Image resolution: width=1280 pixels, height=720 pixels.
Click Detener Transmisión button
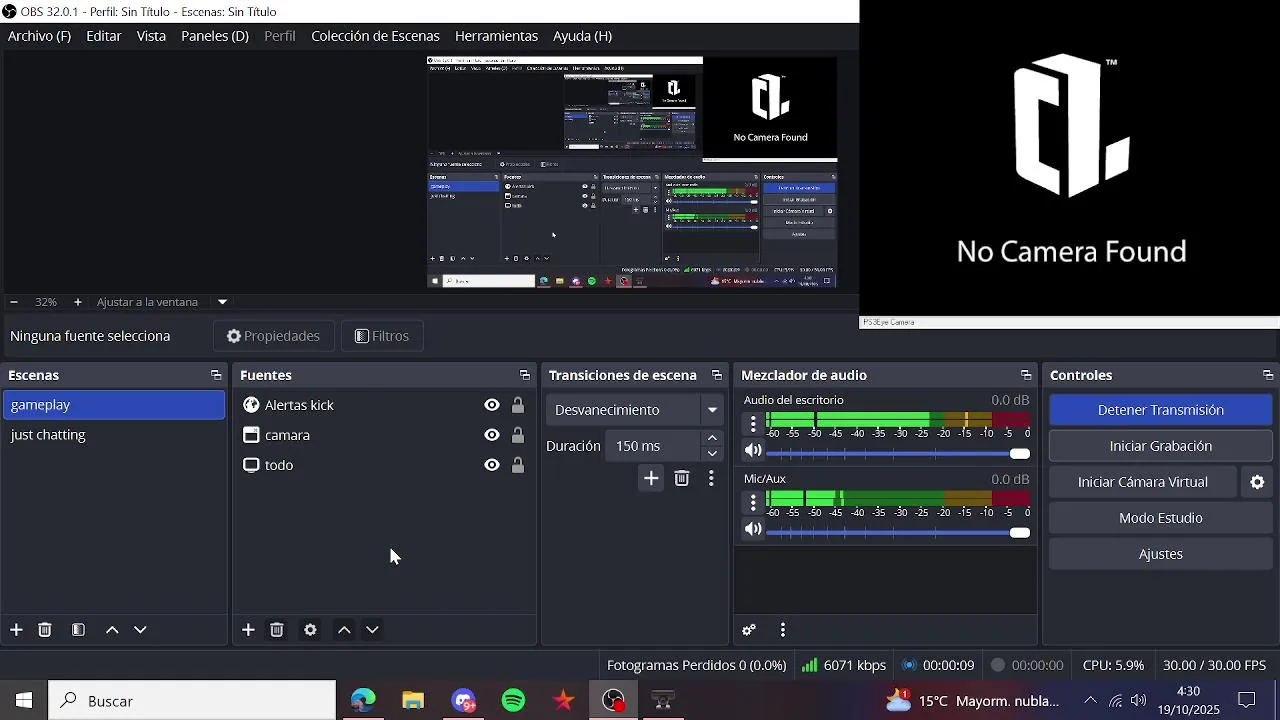click(1160, 410)
